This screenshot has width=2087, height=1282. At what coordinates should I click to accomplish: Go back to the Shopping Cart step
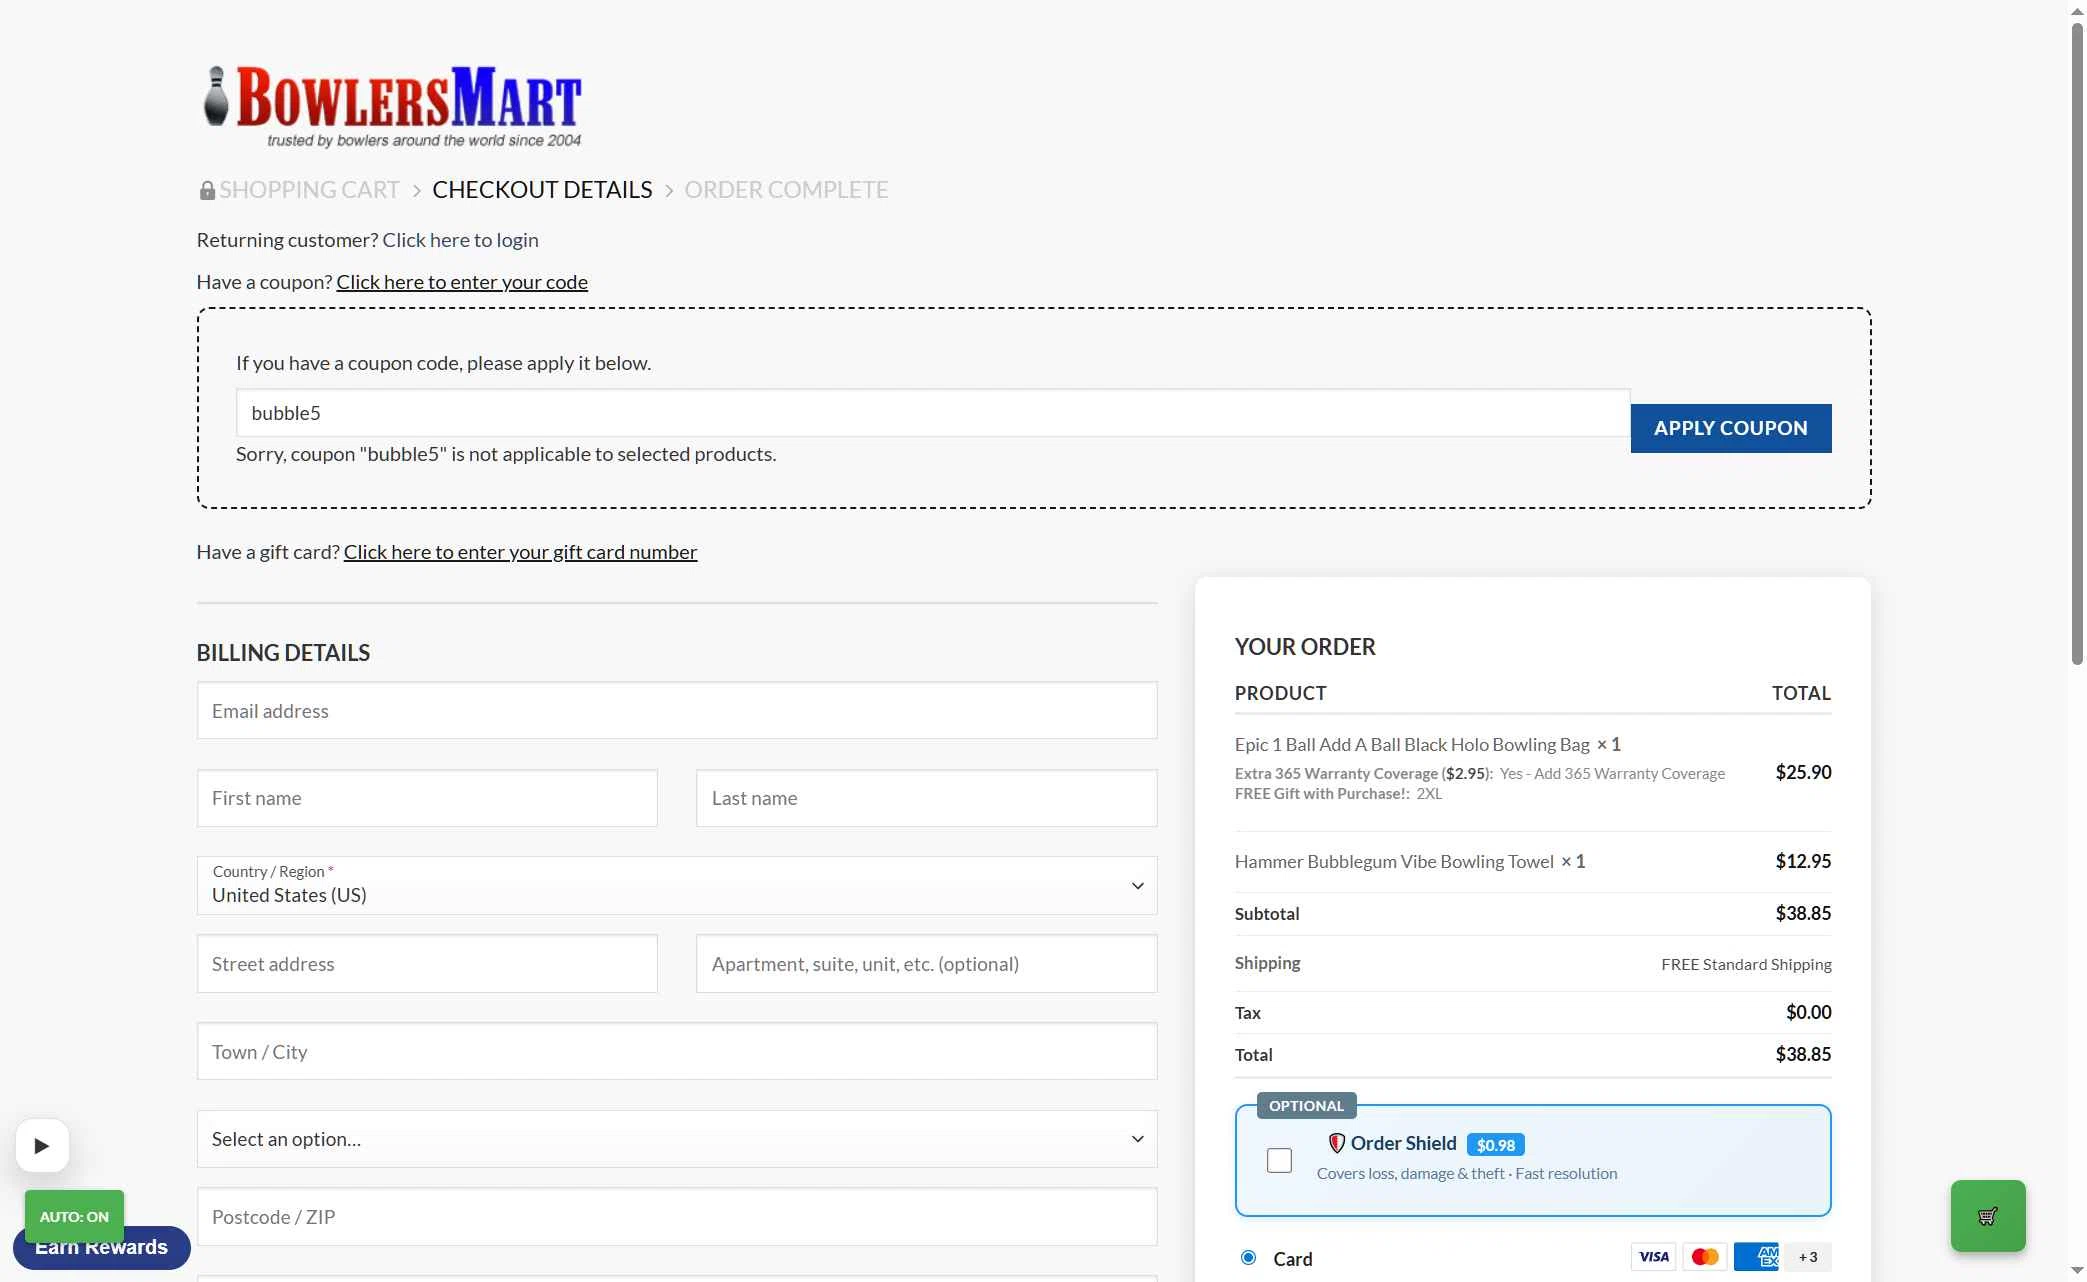point(309,190)
